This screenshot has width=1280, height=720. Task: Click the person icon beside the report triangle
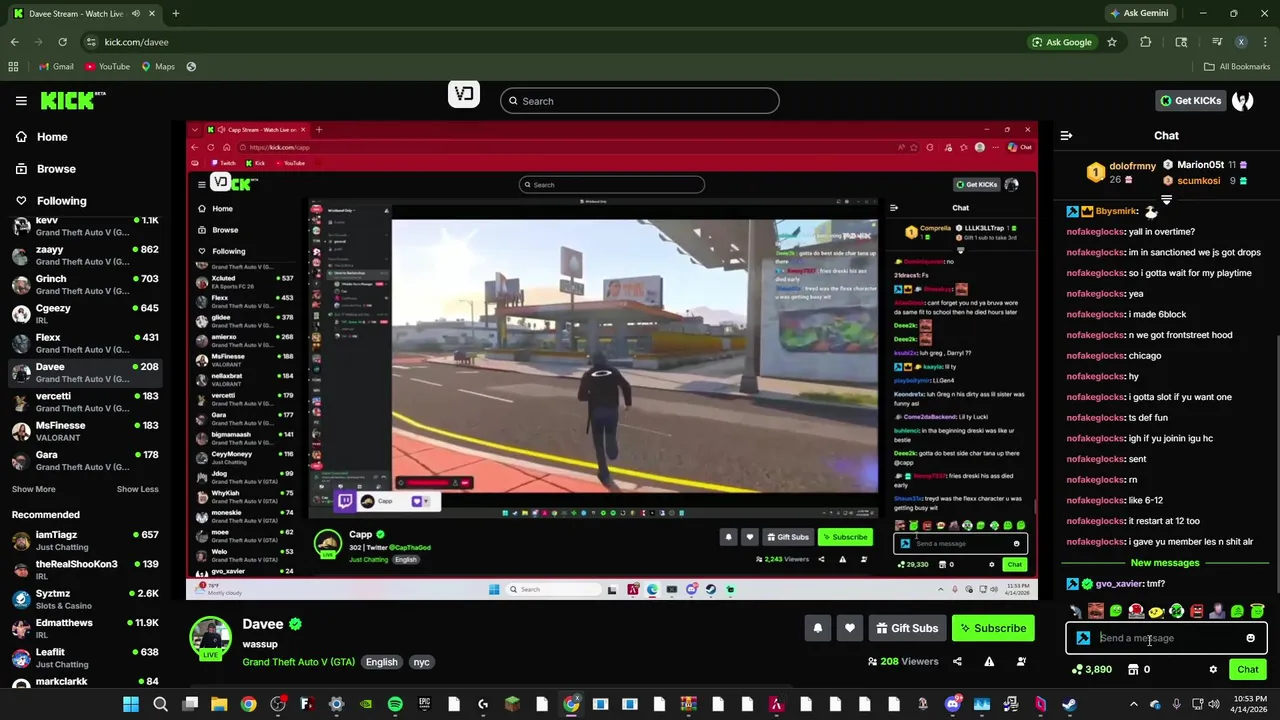click(1021, 661)
